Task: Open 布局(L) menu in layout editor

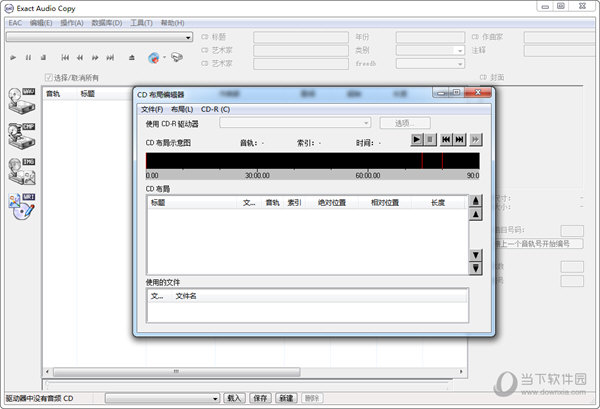Action: click(x=182, y=109)
